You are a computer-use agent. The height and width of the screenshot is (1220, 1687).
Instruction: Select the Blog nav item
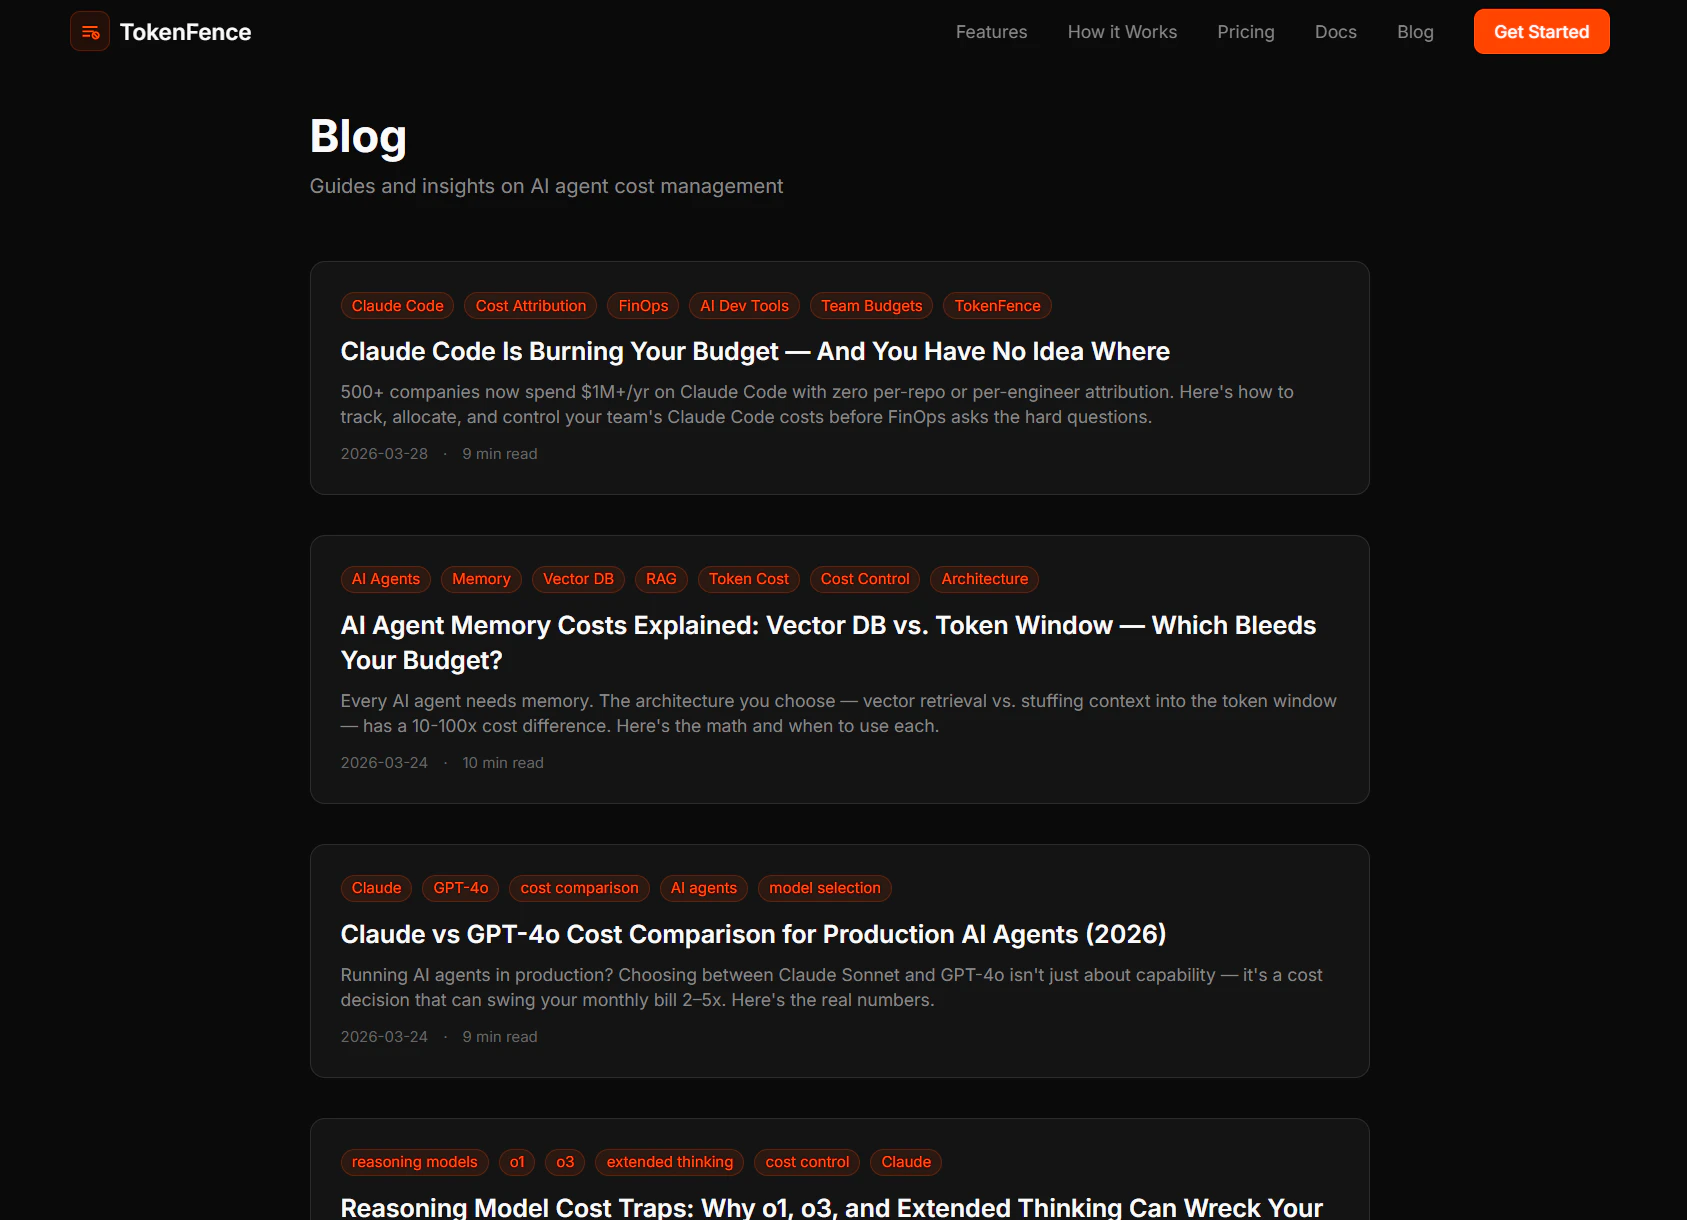click(1415, 32)
